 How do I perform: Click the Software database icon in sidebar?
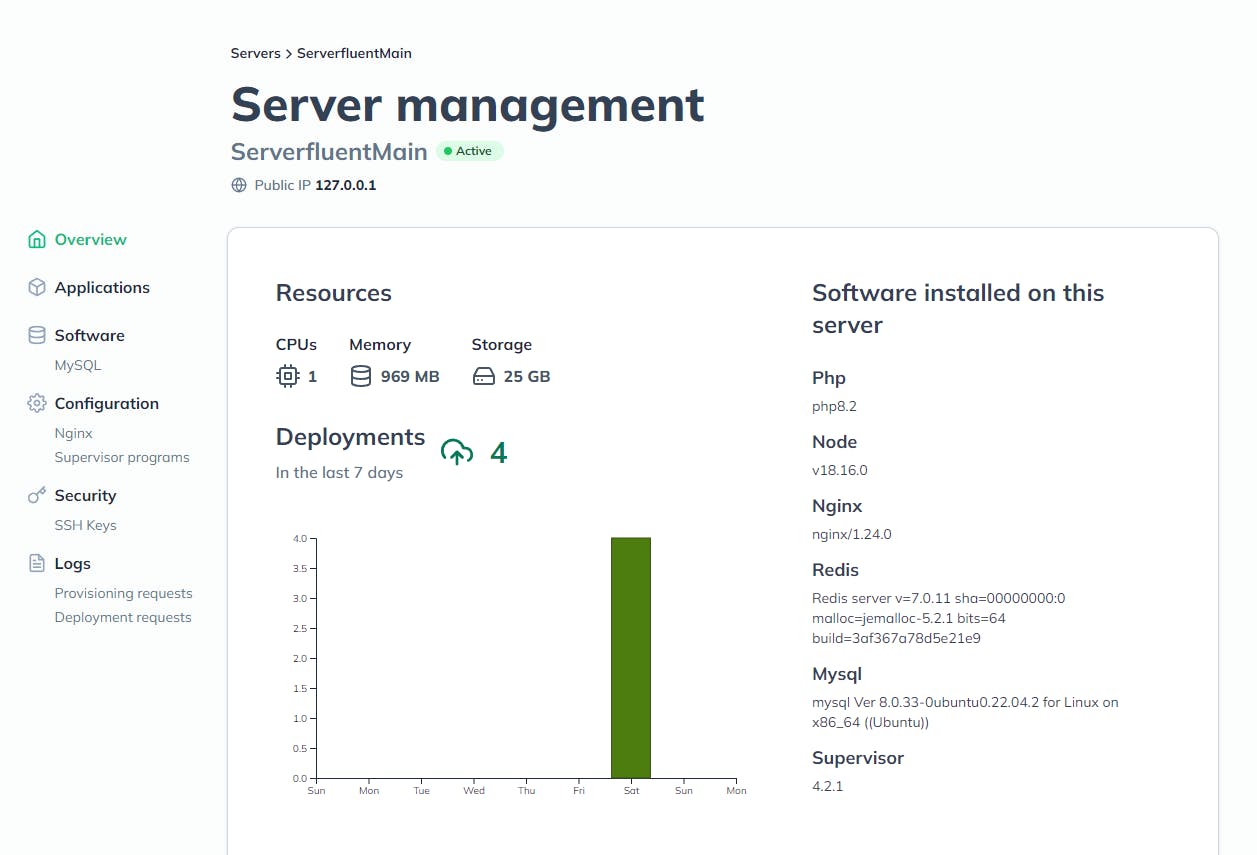pos(36,335)
